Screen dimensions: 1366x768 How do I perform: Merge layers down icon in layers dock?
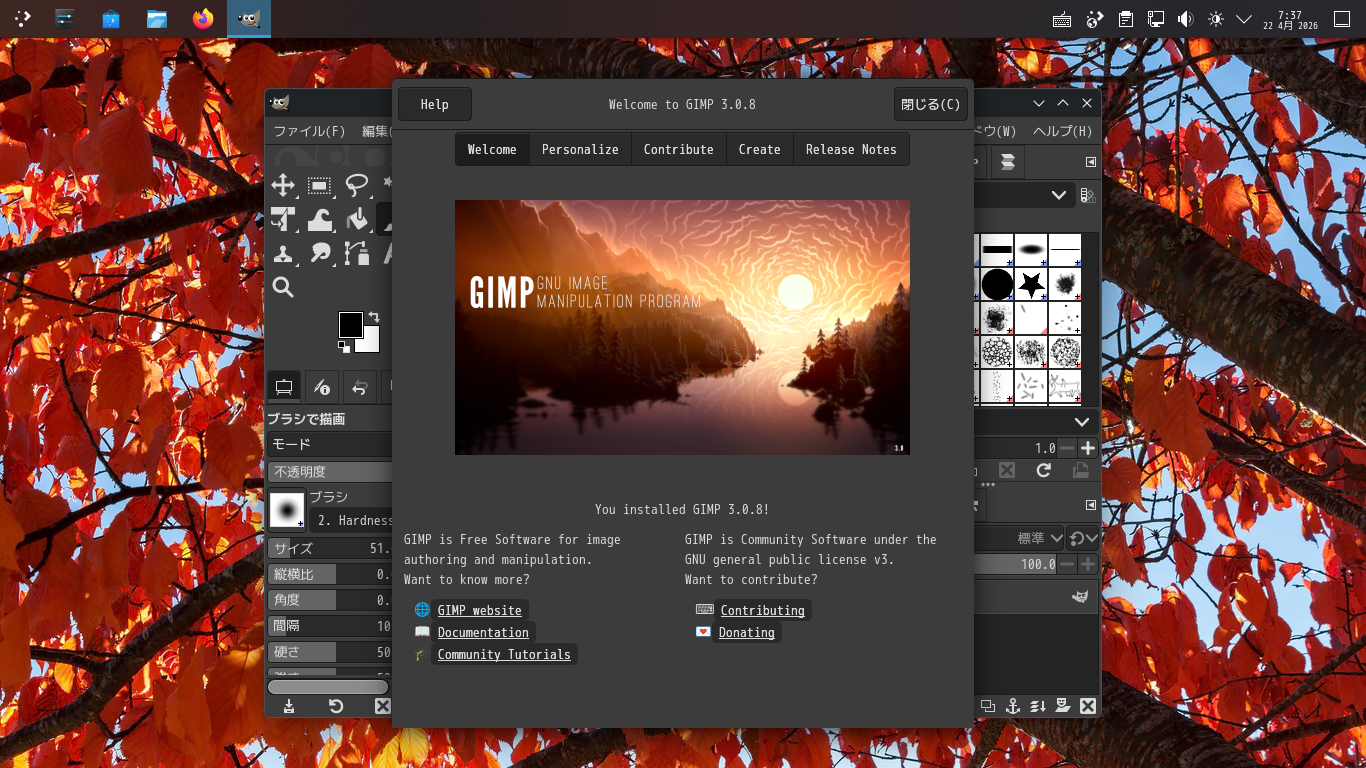tap(1038, 706)
